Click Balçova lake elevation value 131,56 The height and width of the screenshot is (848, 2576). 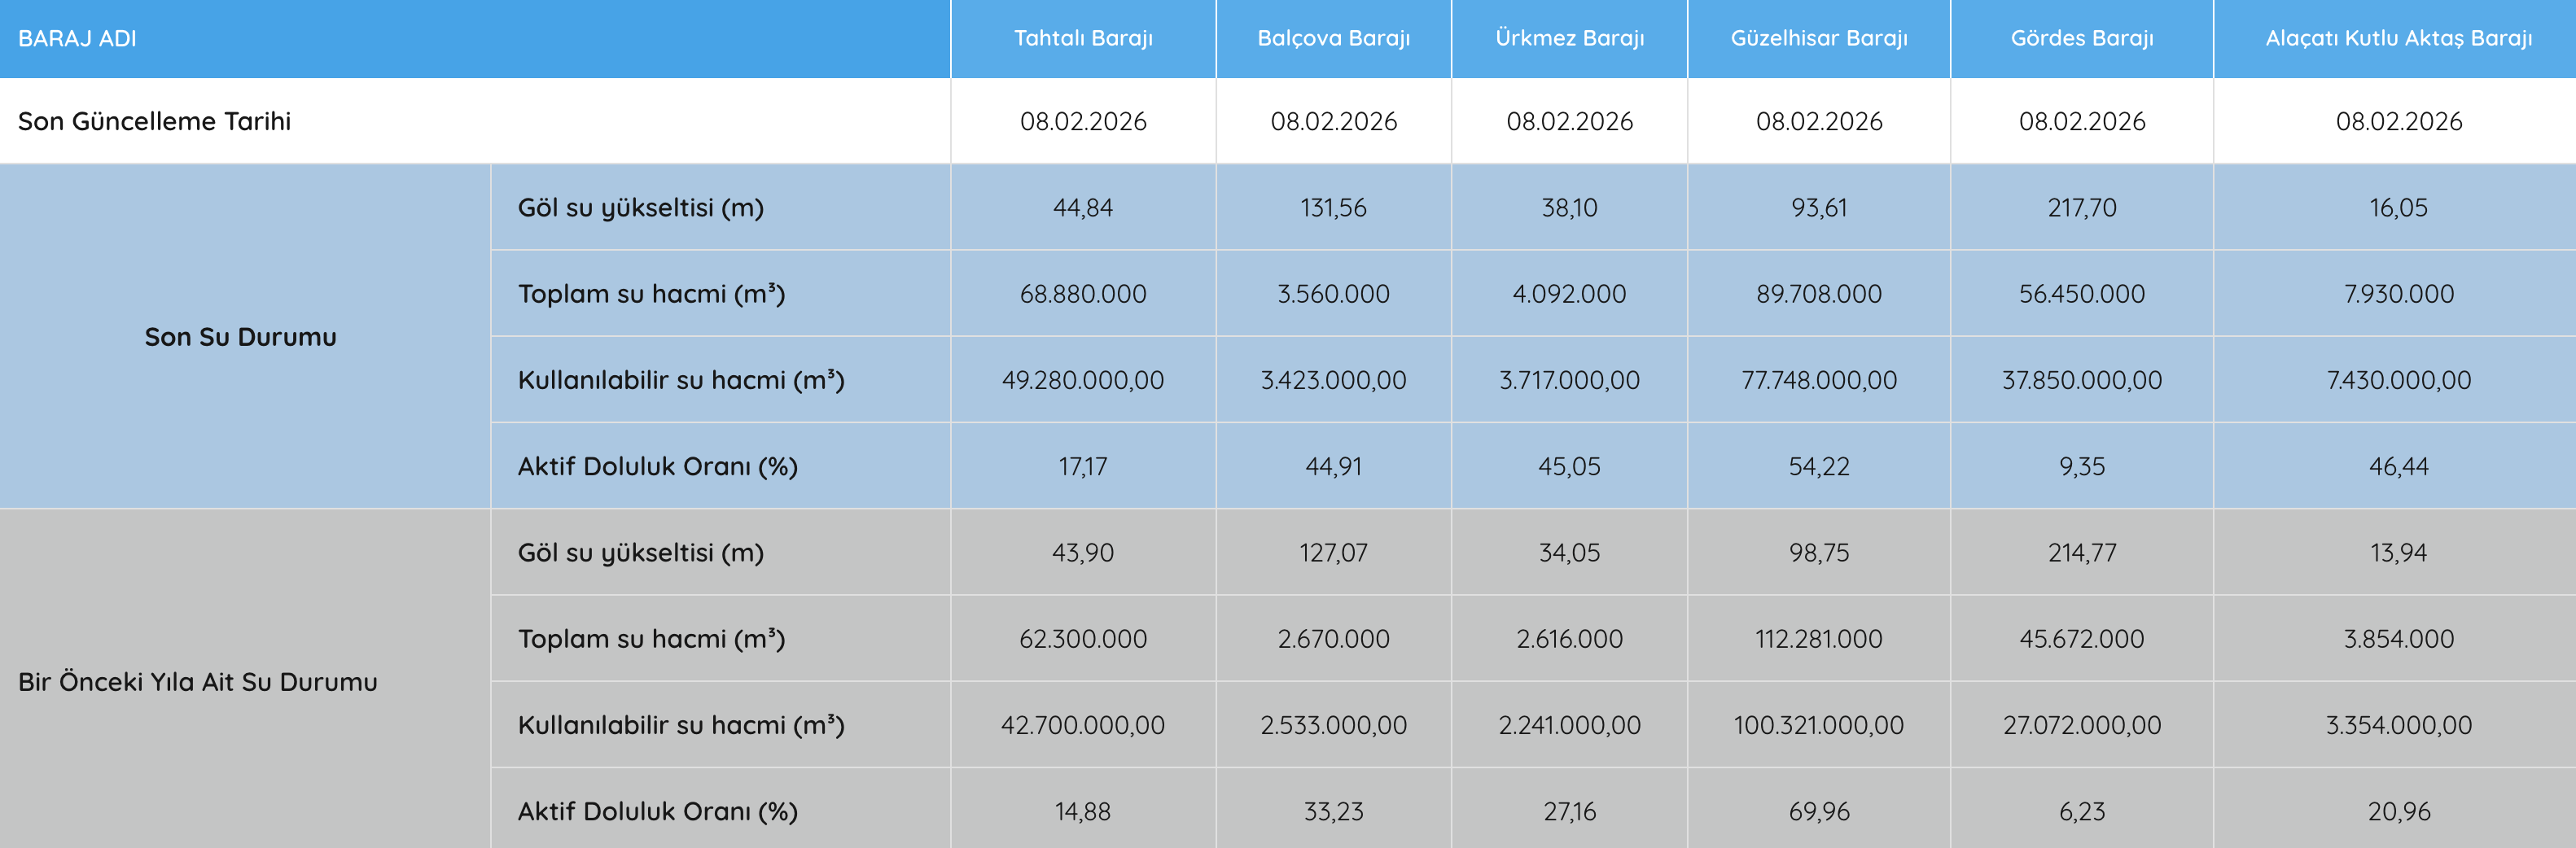[x=1333, y=208]
